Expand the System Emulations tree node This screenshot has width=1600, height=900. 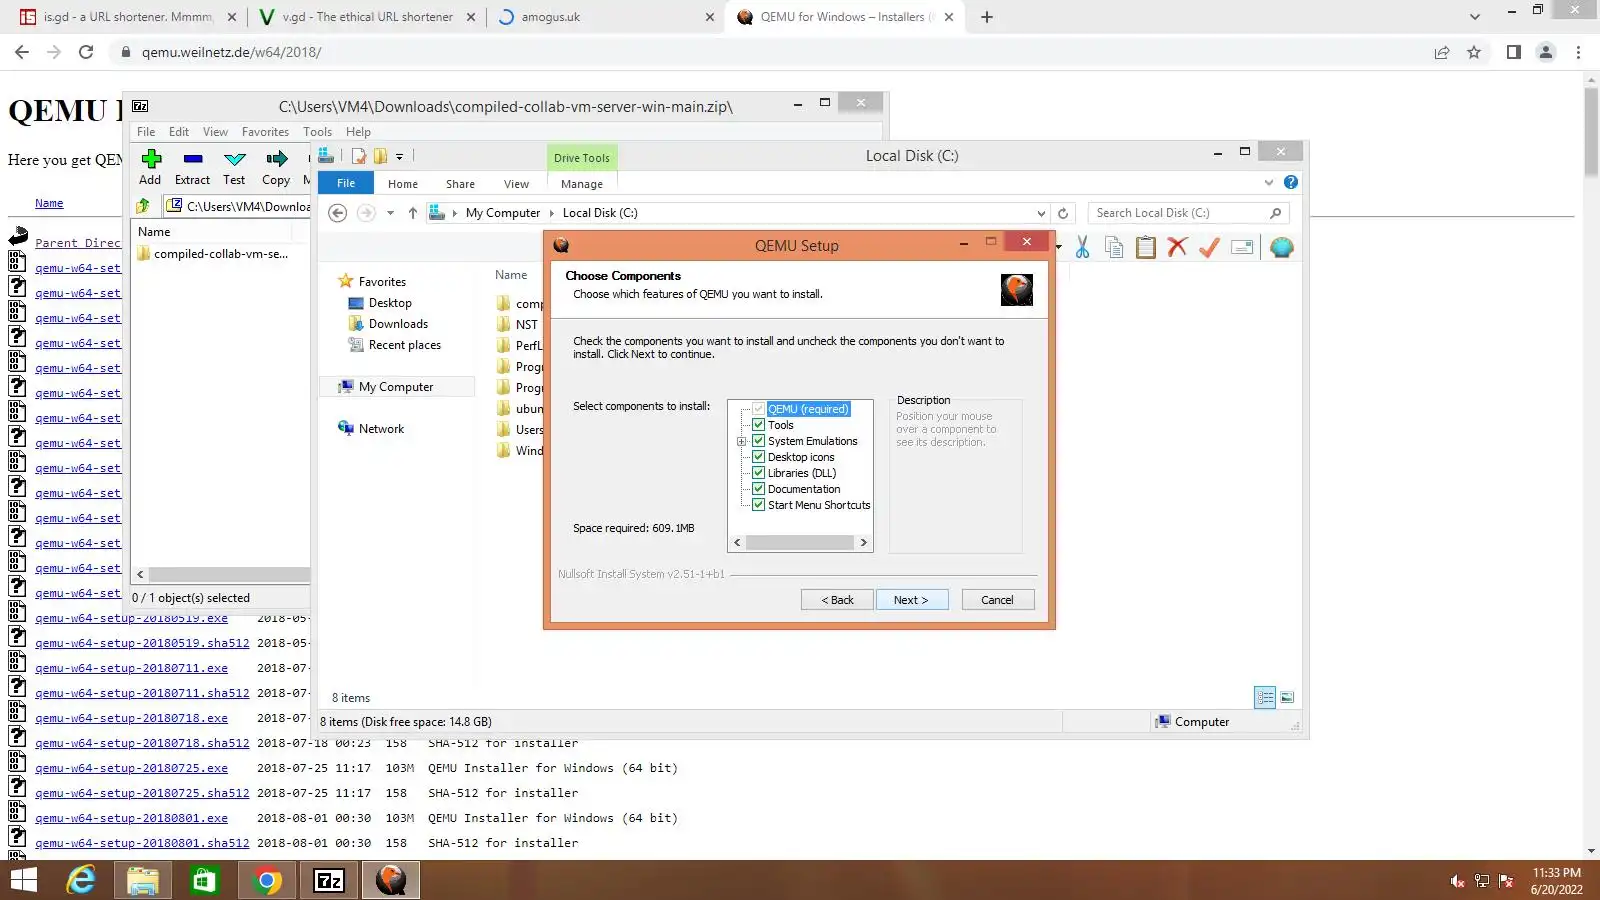(742, 441)
